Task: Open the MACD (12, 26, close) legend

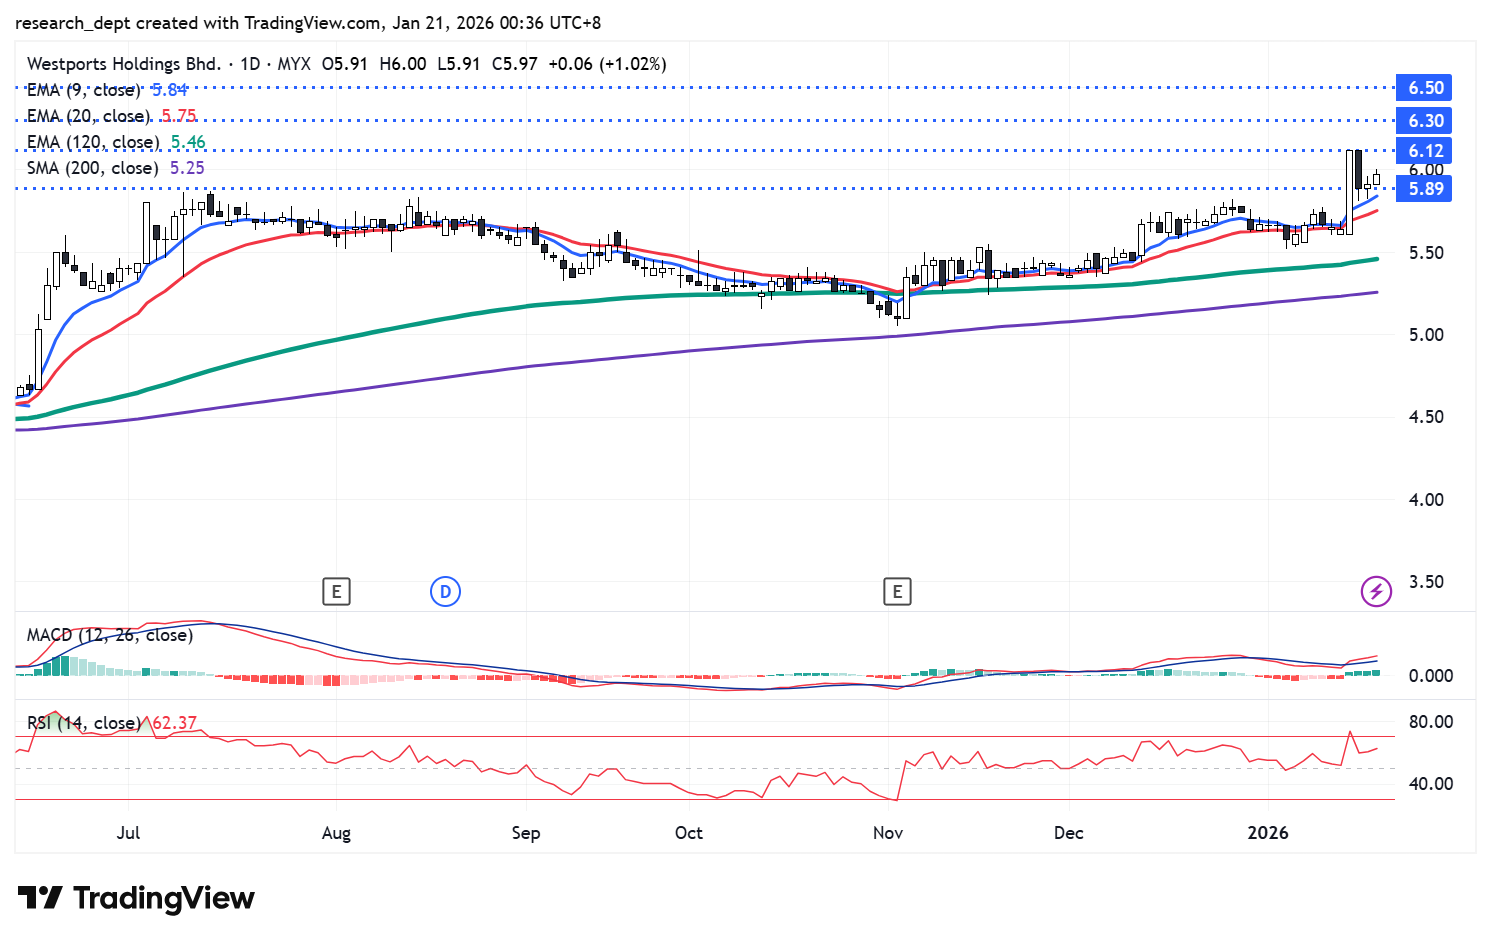Action: (110, 635)
